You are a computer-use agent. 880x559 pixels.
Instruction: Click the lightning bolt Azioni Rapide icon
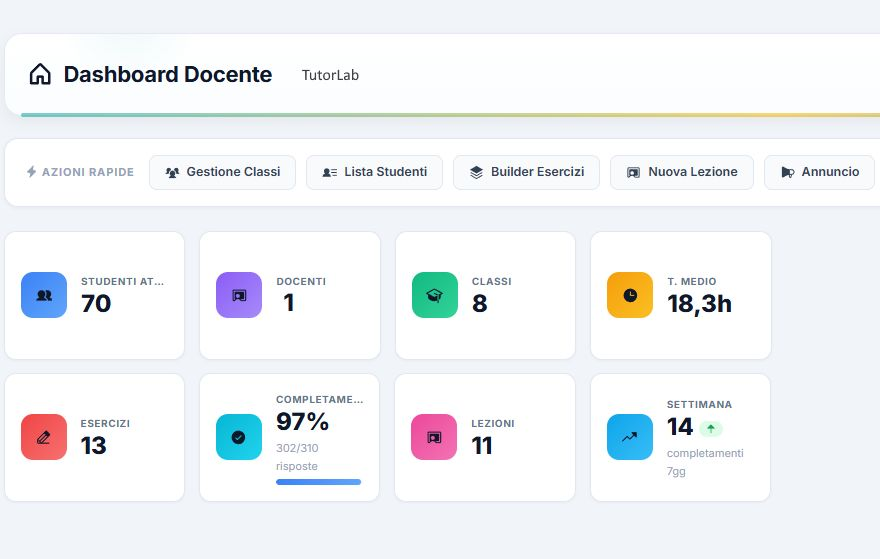click(31, 172)
